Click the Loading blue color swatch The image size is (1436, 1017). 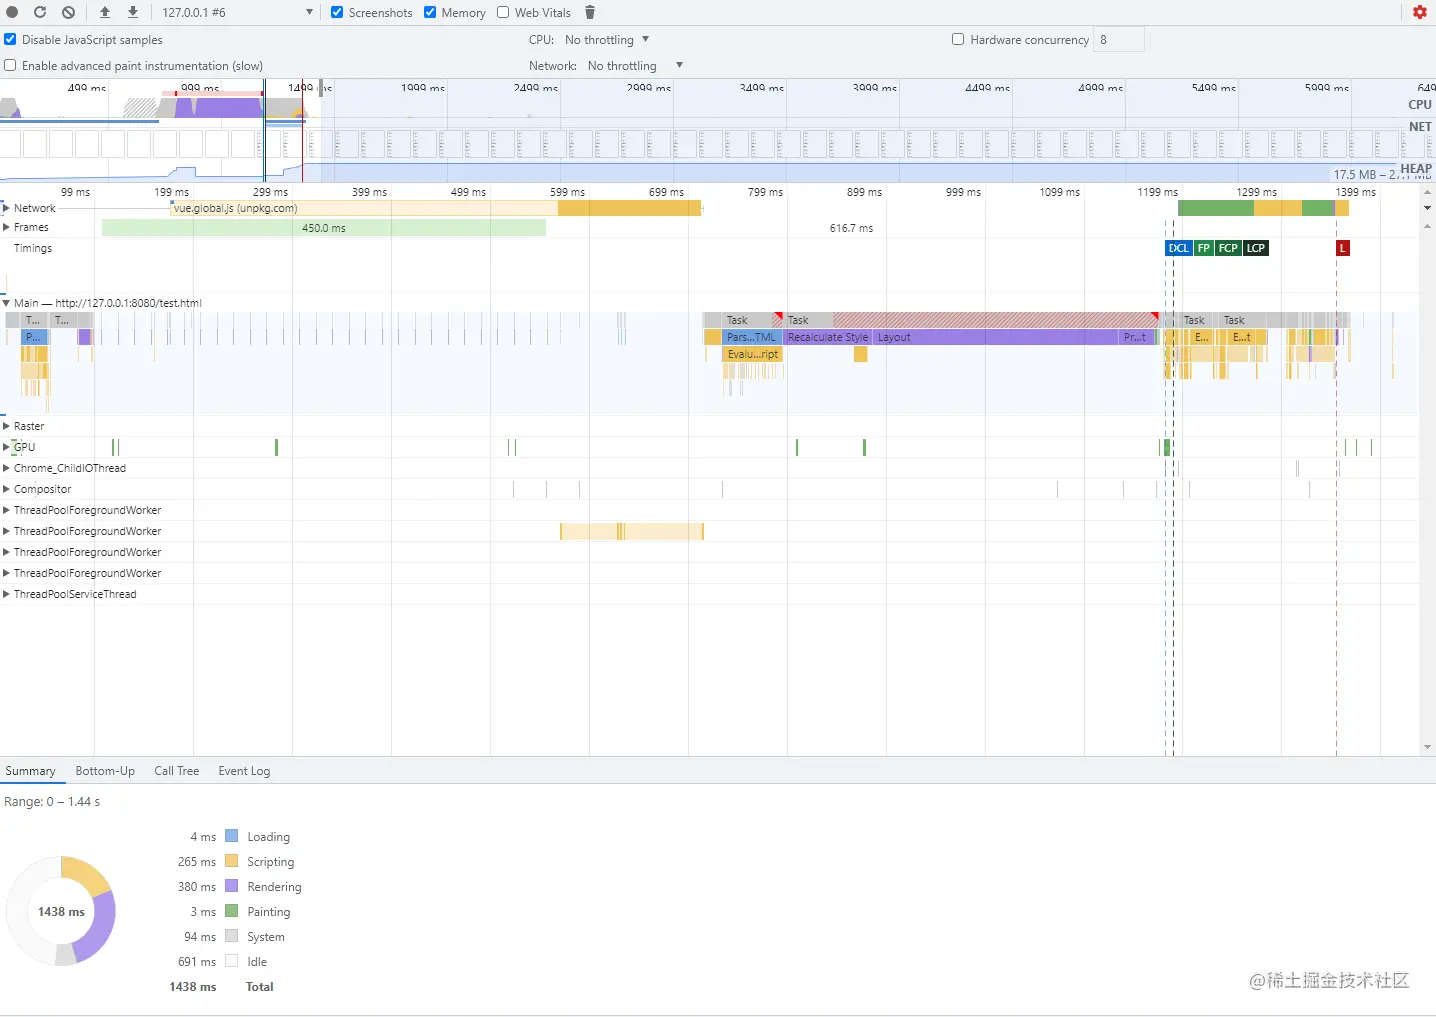[x=232, y=836]
